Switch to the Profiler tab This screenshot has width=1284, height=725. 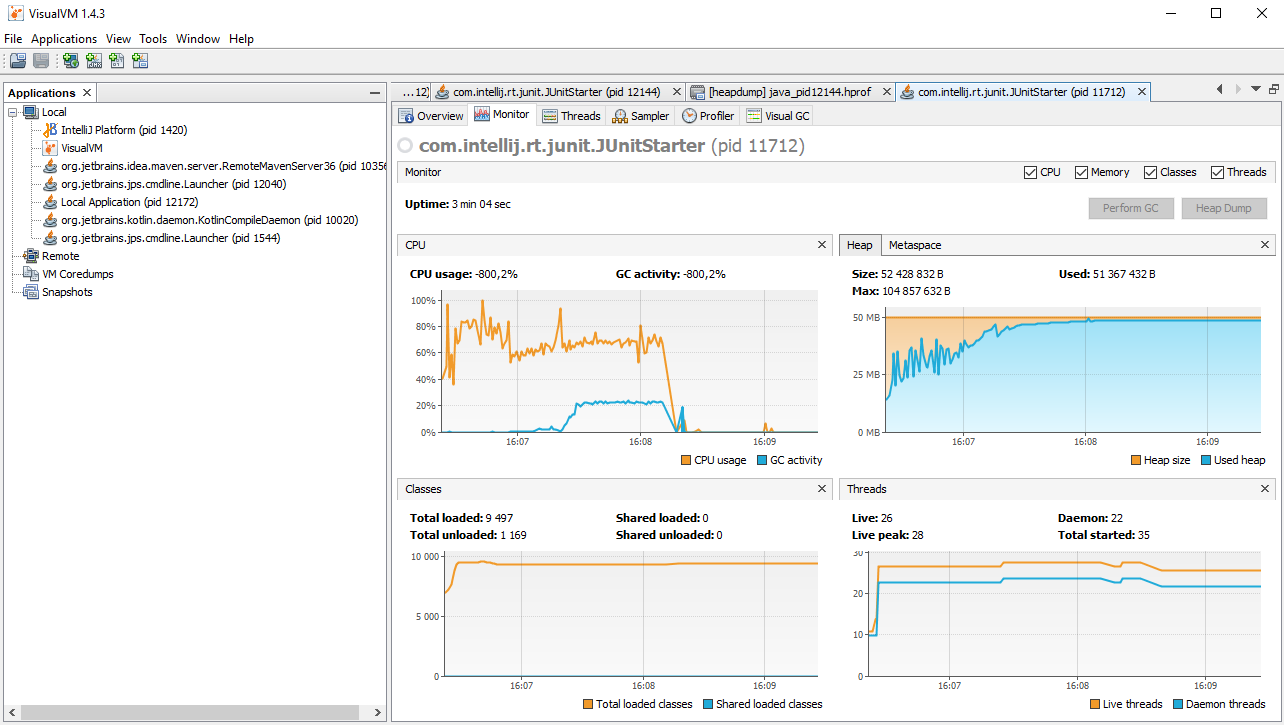pos(708,116)
